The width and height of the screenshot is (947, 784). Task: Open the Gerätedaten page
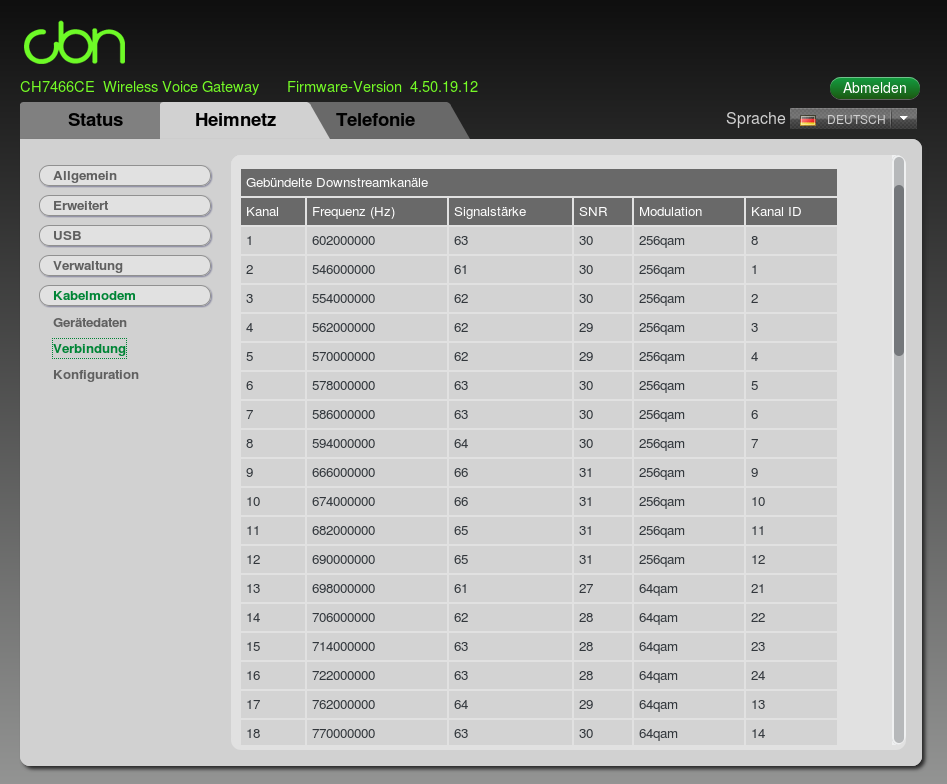click(x=89, y=322)
